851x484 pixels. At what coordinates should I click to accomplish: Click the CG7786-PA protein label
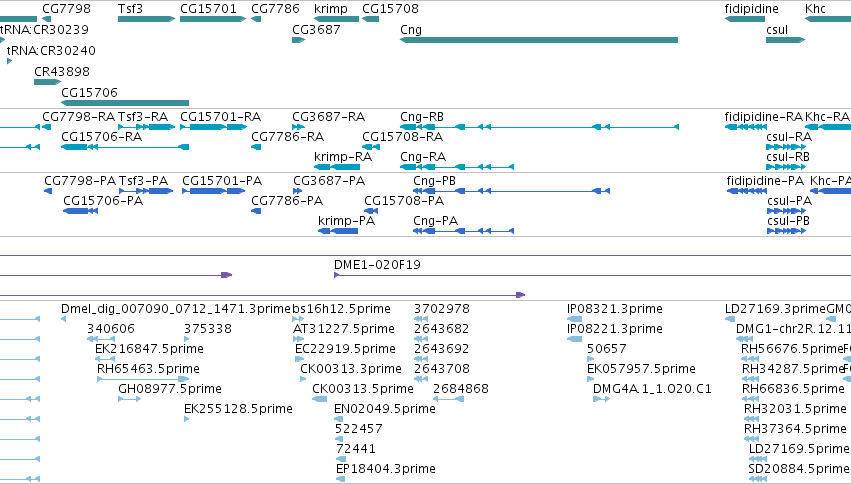[287, 201]
